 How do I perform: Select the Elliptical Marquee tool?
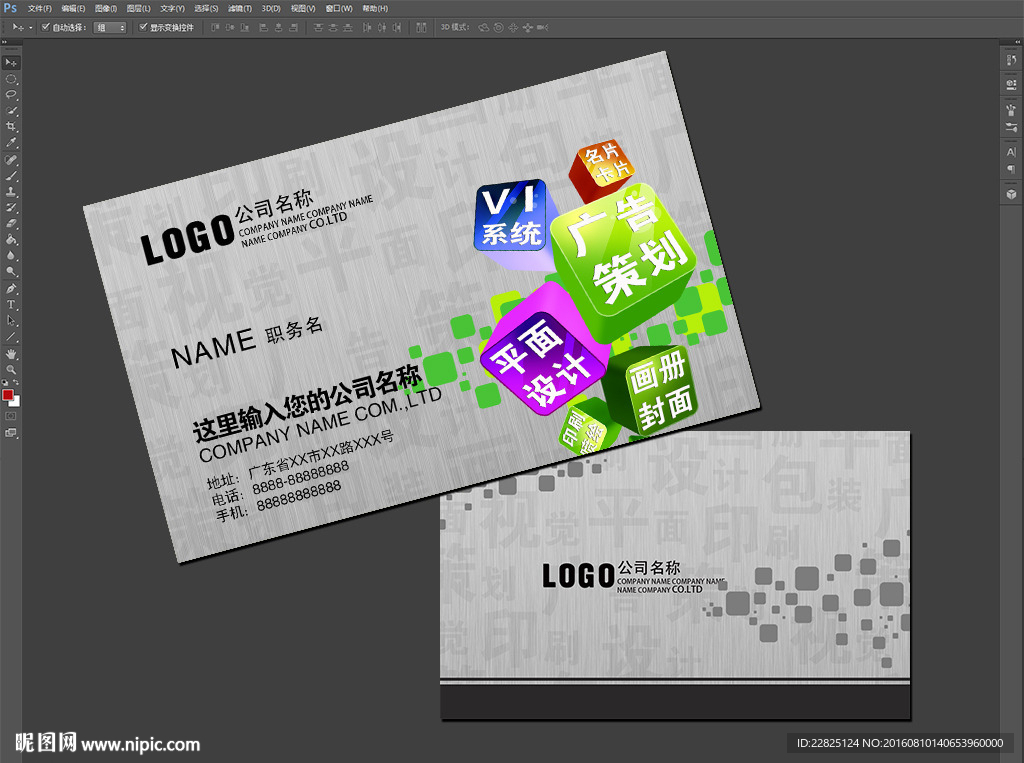point(11,79)
